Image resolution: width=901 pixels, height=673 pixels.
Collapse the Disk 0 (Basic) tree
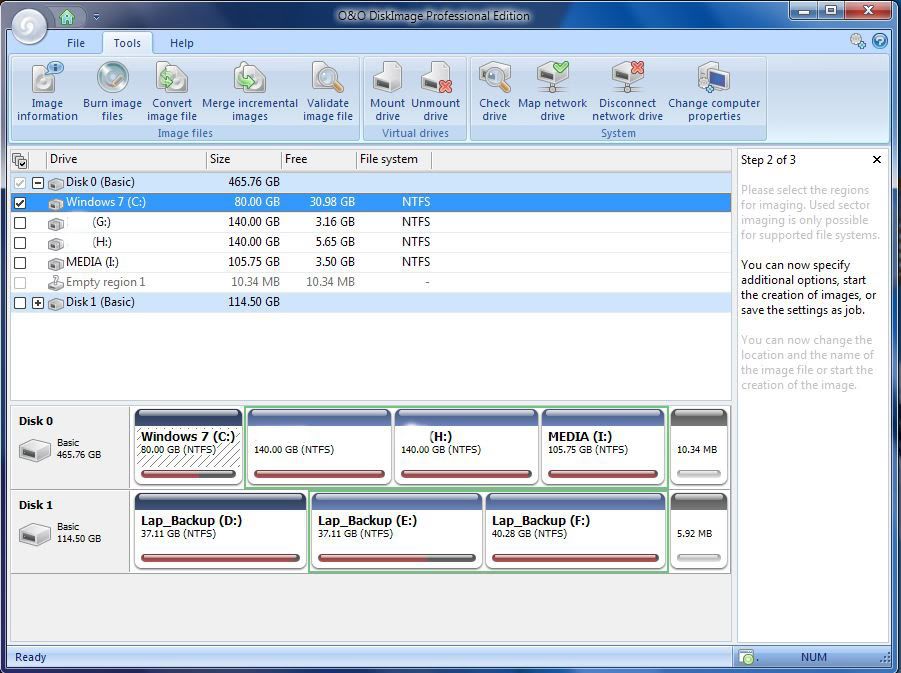coord(38,183)
